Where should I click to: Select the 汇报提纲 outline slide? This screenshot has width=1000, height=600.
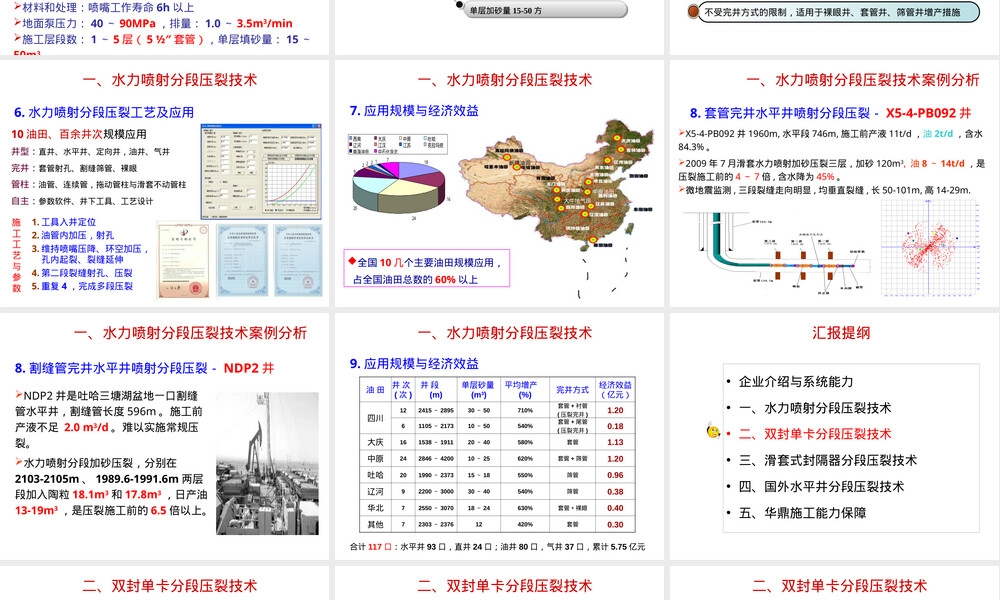(x=835, y=435)
